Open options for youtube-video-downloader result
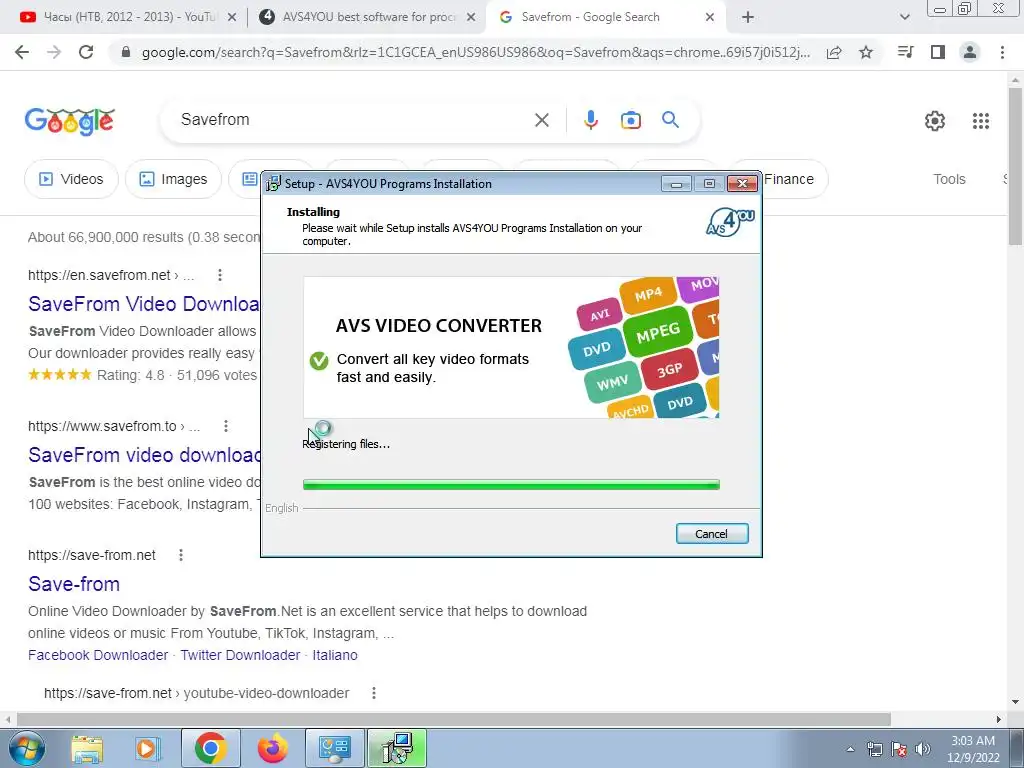The height and width of the screenshot is (768, 1024). click(x=374, y=693)
